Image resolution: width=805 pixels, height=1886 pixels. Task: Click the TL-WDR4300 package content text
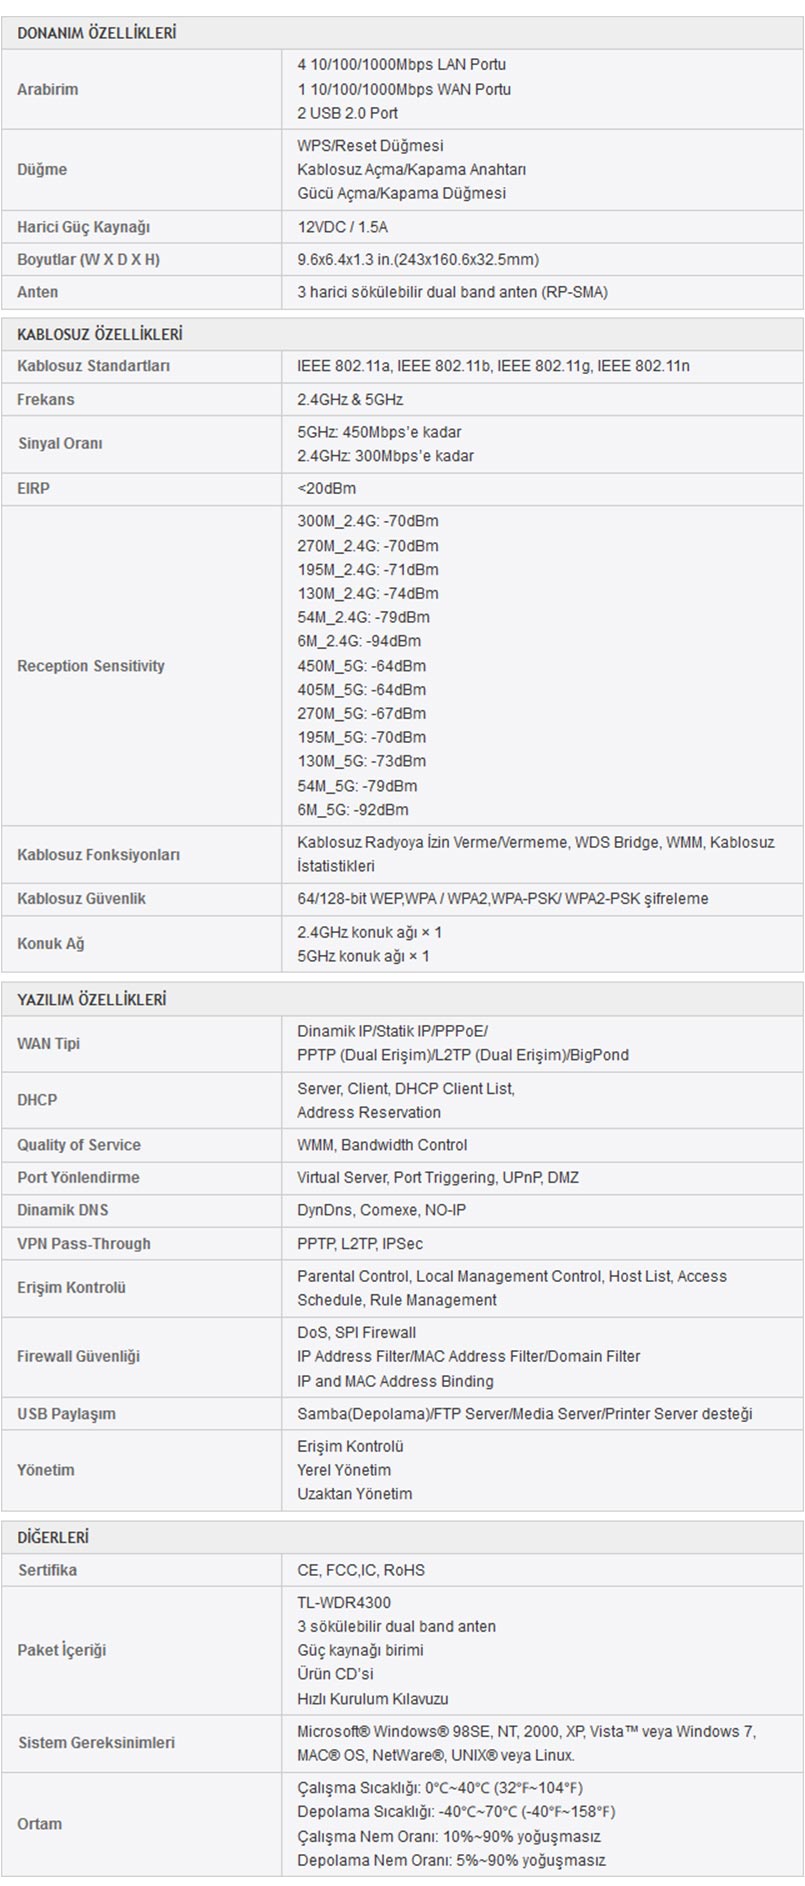pyautogui.click(x=343, y=1602)
